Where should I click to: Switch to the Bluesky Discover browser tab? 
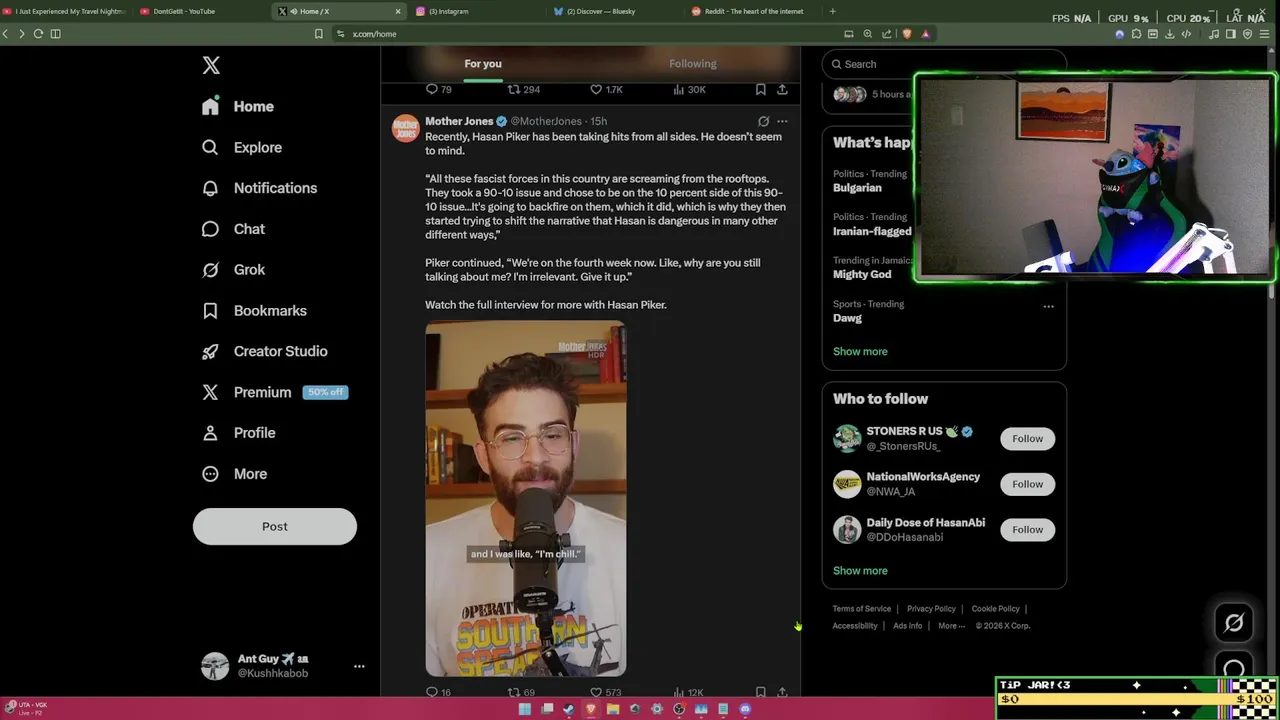[x=614, y=11]
